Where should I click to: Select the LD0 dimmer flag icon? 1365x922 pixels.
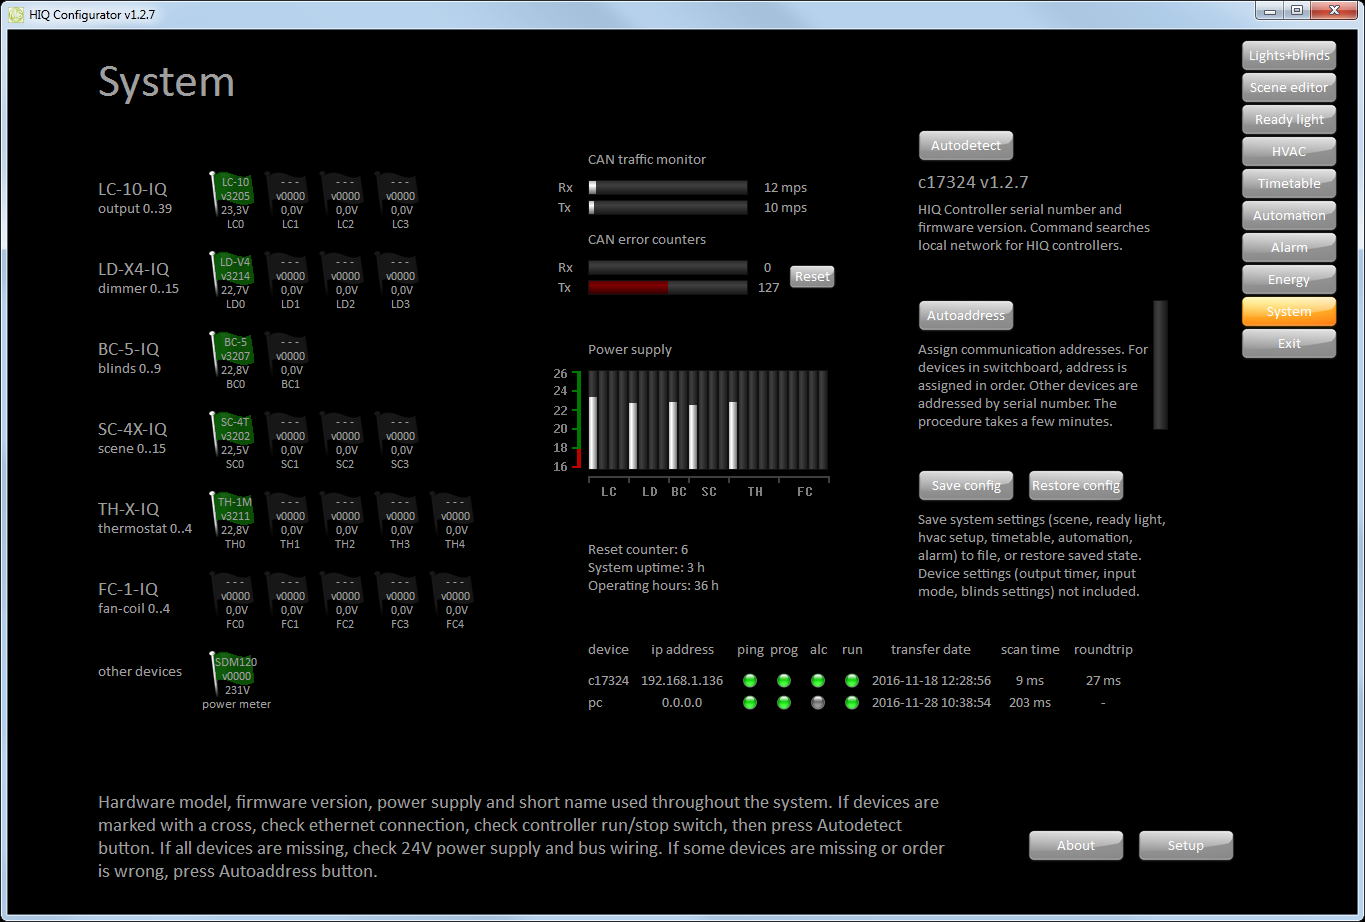(x=235, y=275)
